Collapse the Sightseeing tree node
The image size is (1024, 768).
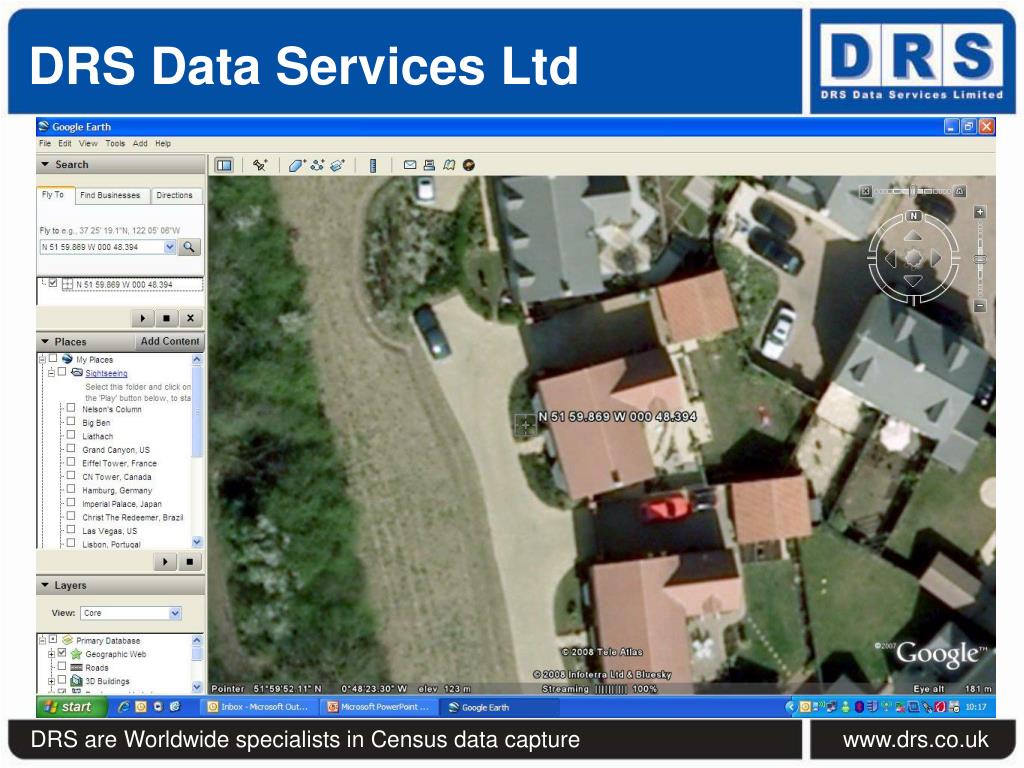[x=51, y=373]
